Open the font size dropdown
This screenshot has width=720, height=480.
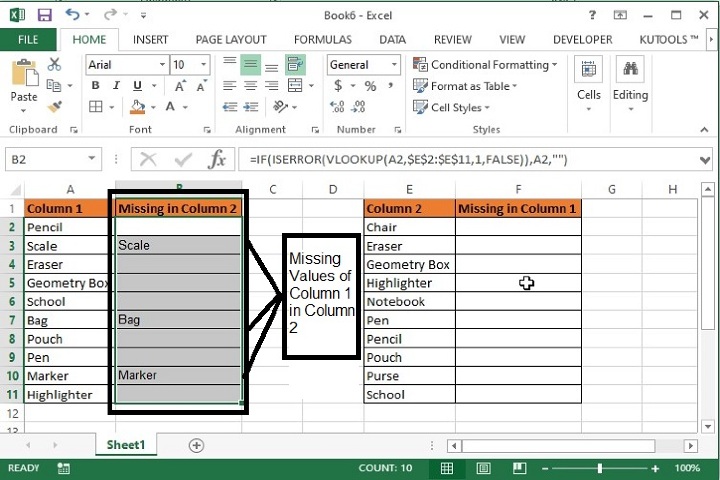(203, 64)
